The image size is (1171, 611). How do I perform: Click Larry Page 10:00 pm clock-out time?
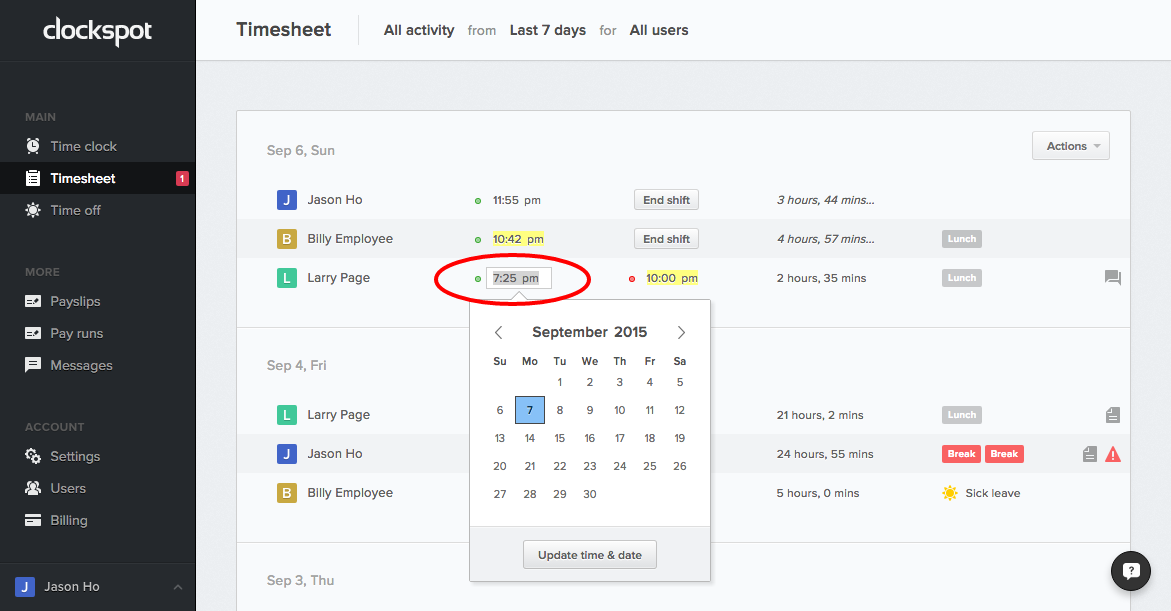[x=671, y=278]
